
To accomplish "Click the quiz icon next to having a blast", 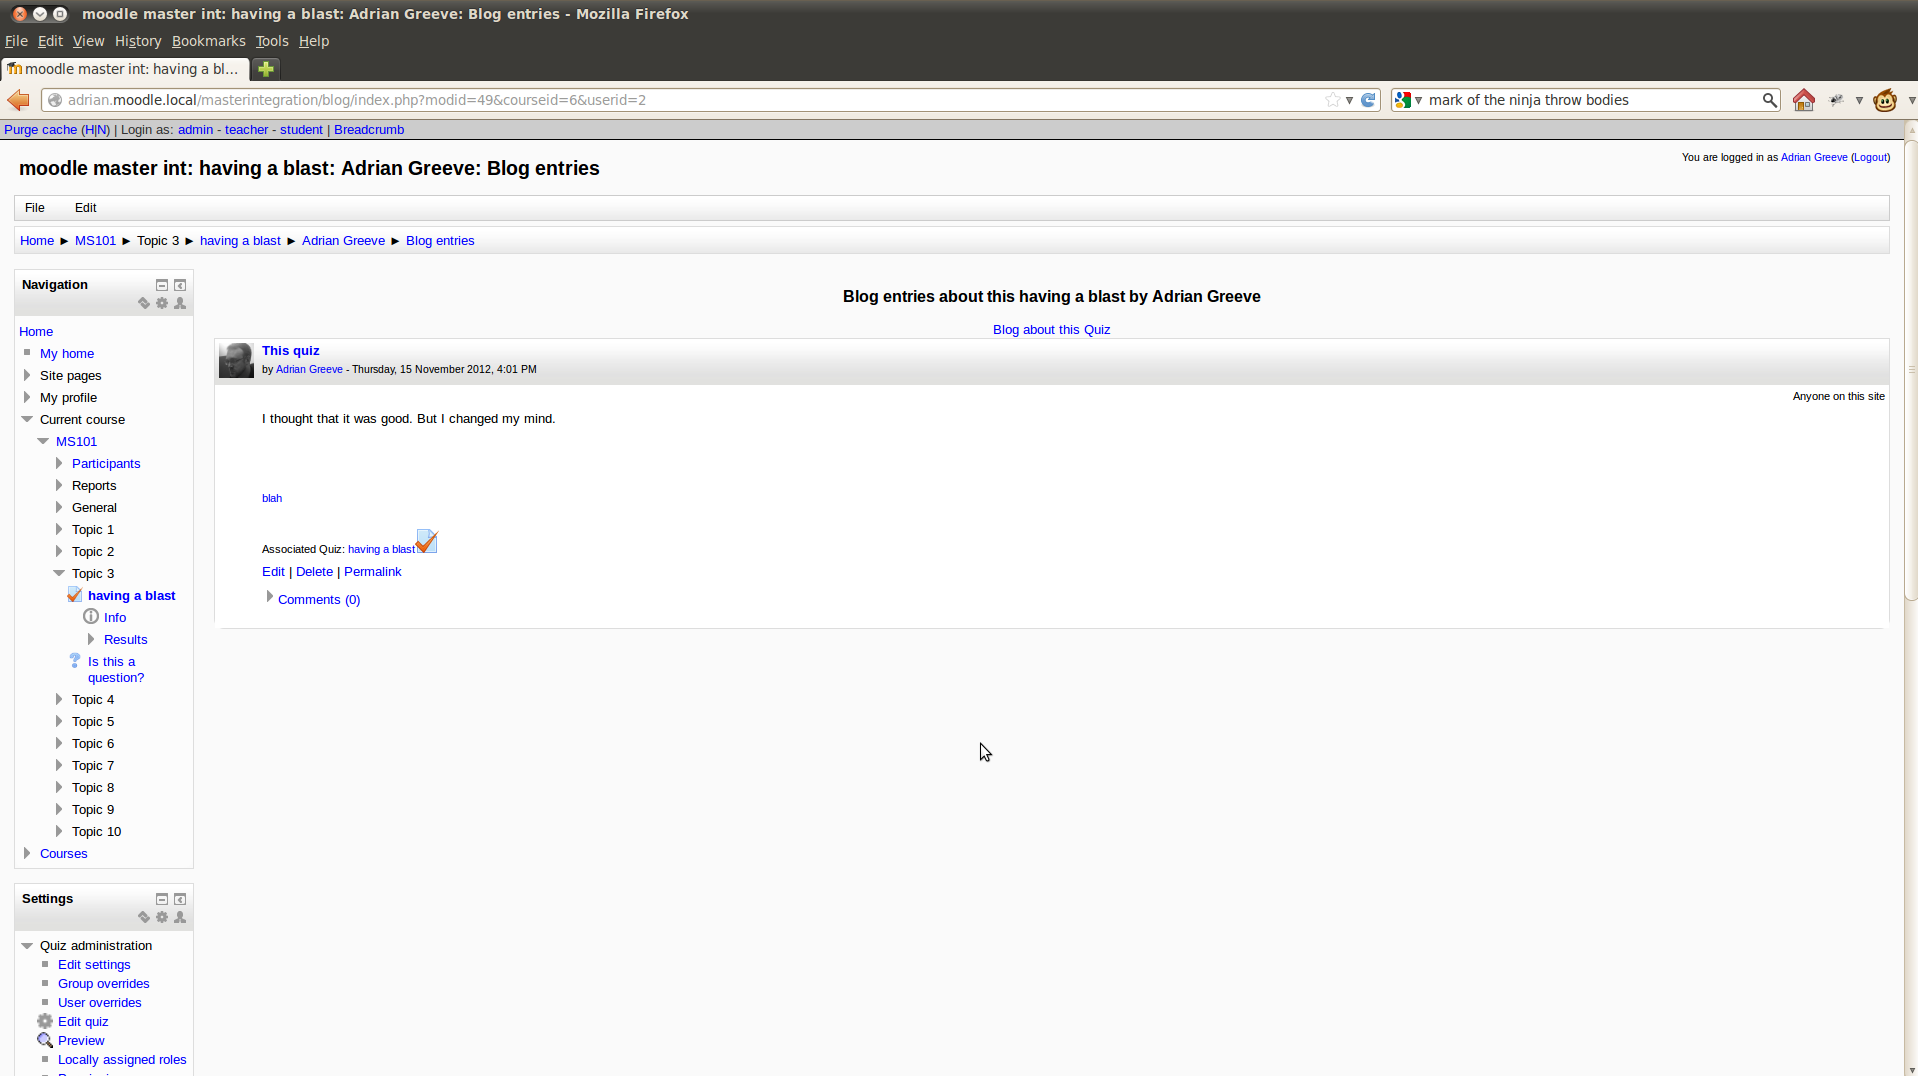I will (75, 595).
